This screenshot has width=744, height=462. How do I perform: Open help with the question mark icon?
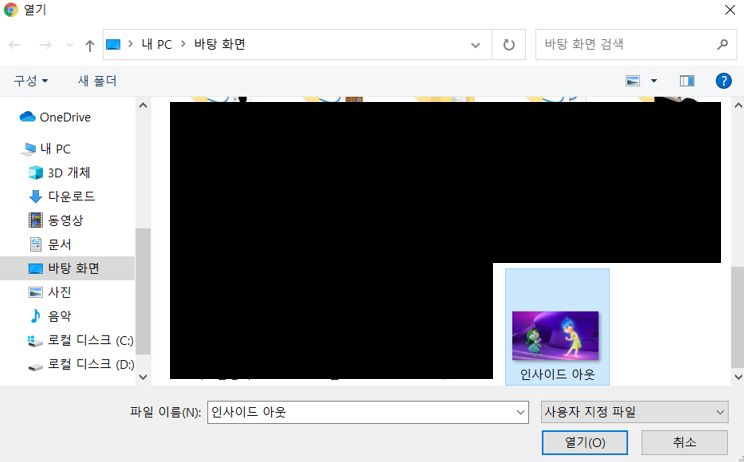pyautogui.click(x=724, y=81)
